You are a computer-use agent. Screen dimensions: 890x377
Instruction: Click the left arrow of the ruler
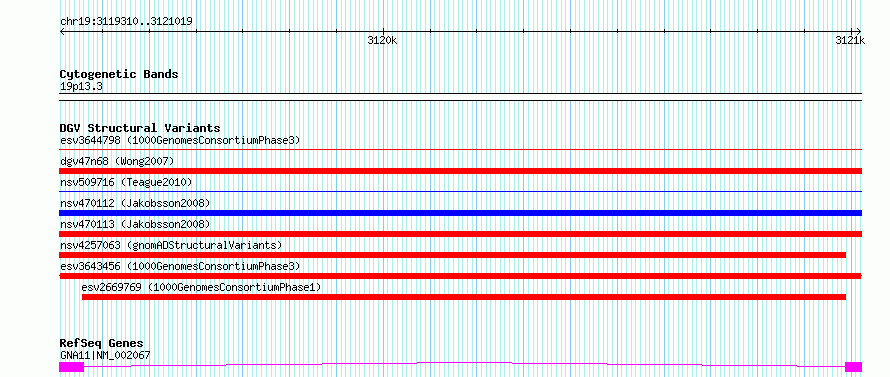coord(62,31)
